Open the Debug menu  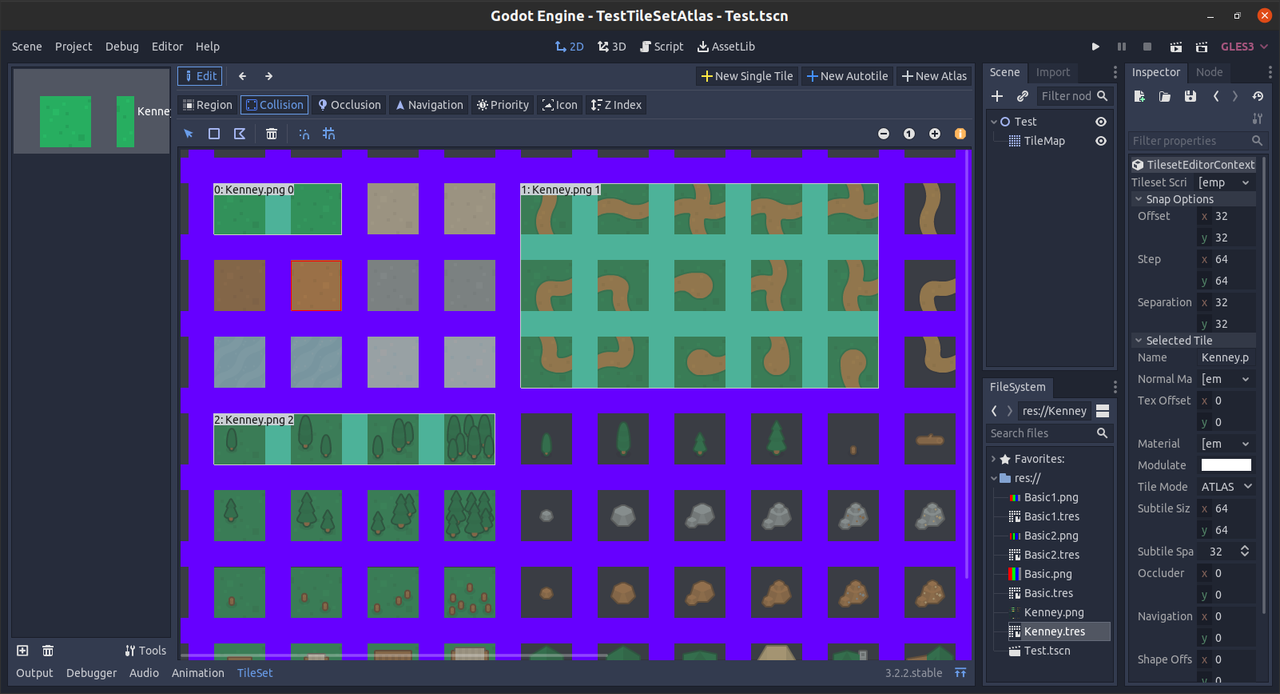coord(122,47)
